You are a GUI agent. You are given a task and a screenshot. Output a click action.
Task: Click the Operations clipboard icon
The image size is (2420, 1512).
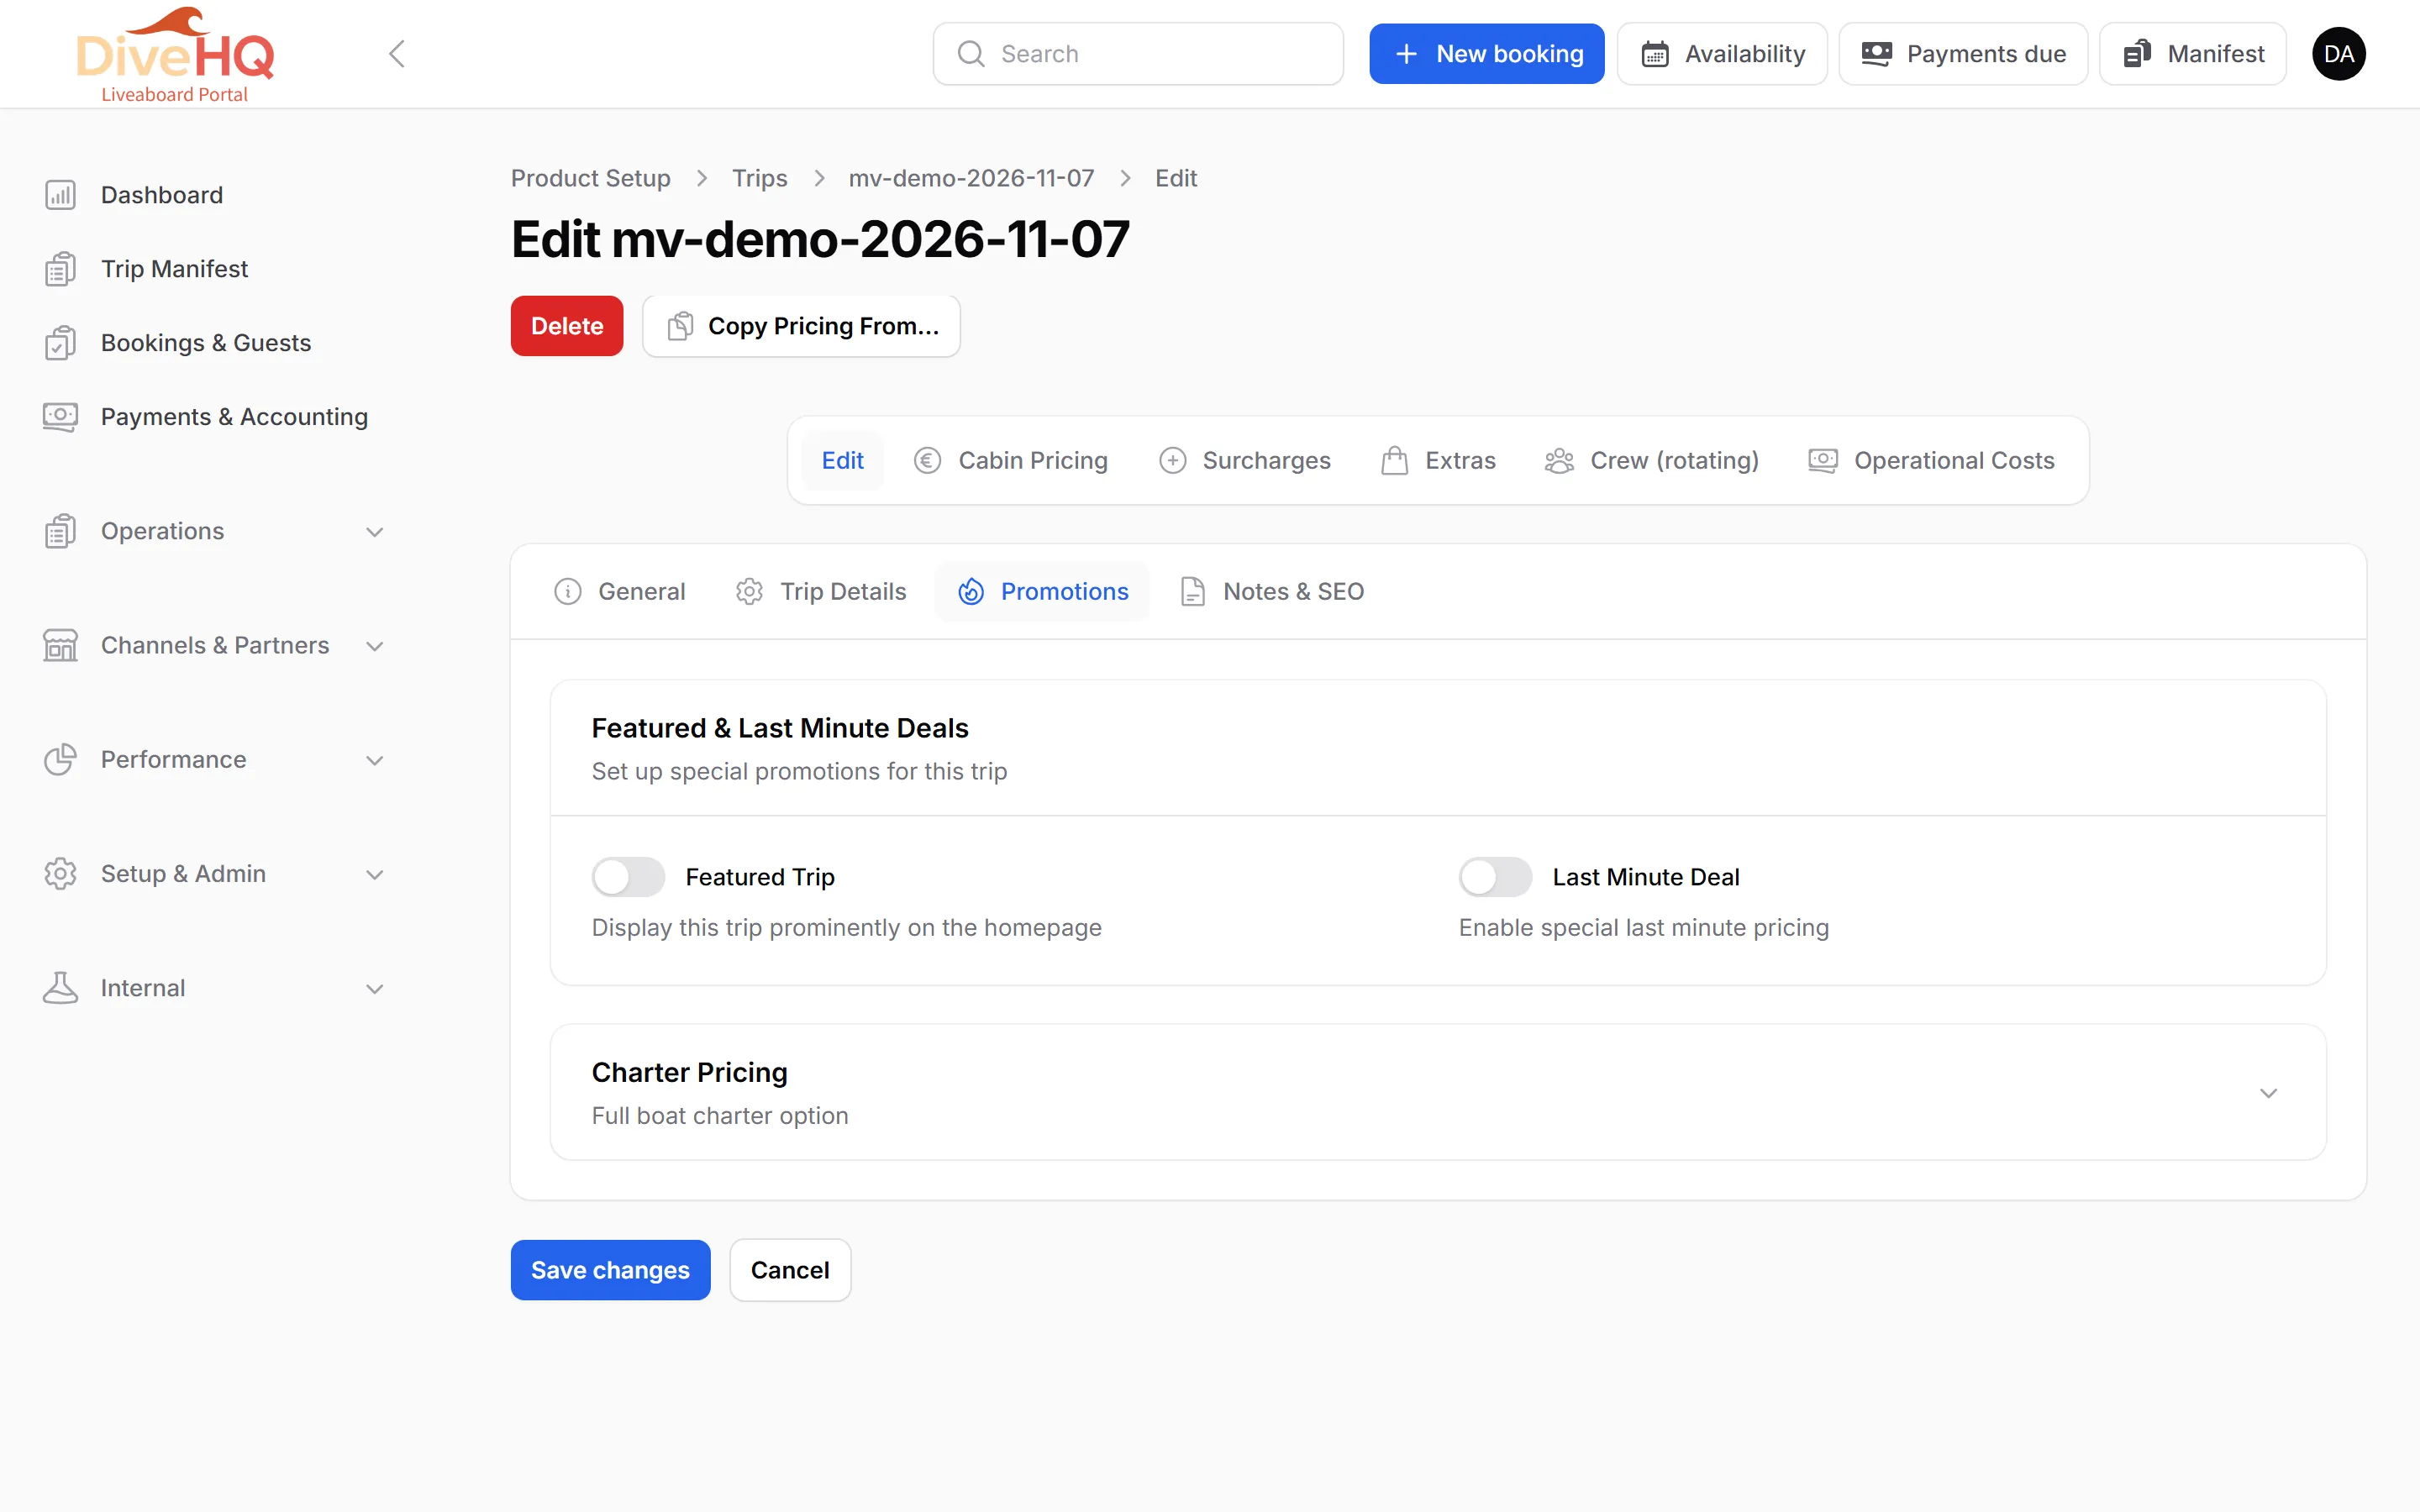point(60,531)
